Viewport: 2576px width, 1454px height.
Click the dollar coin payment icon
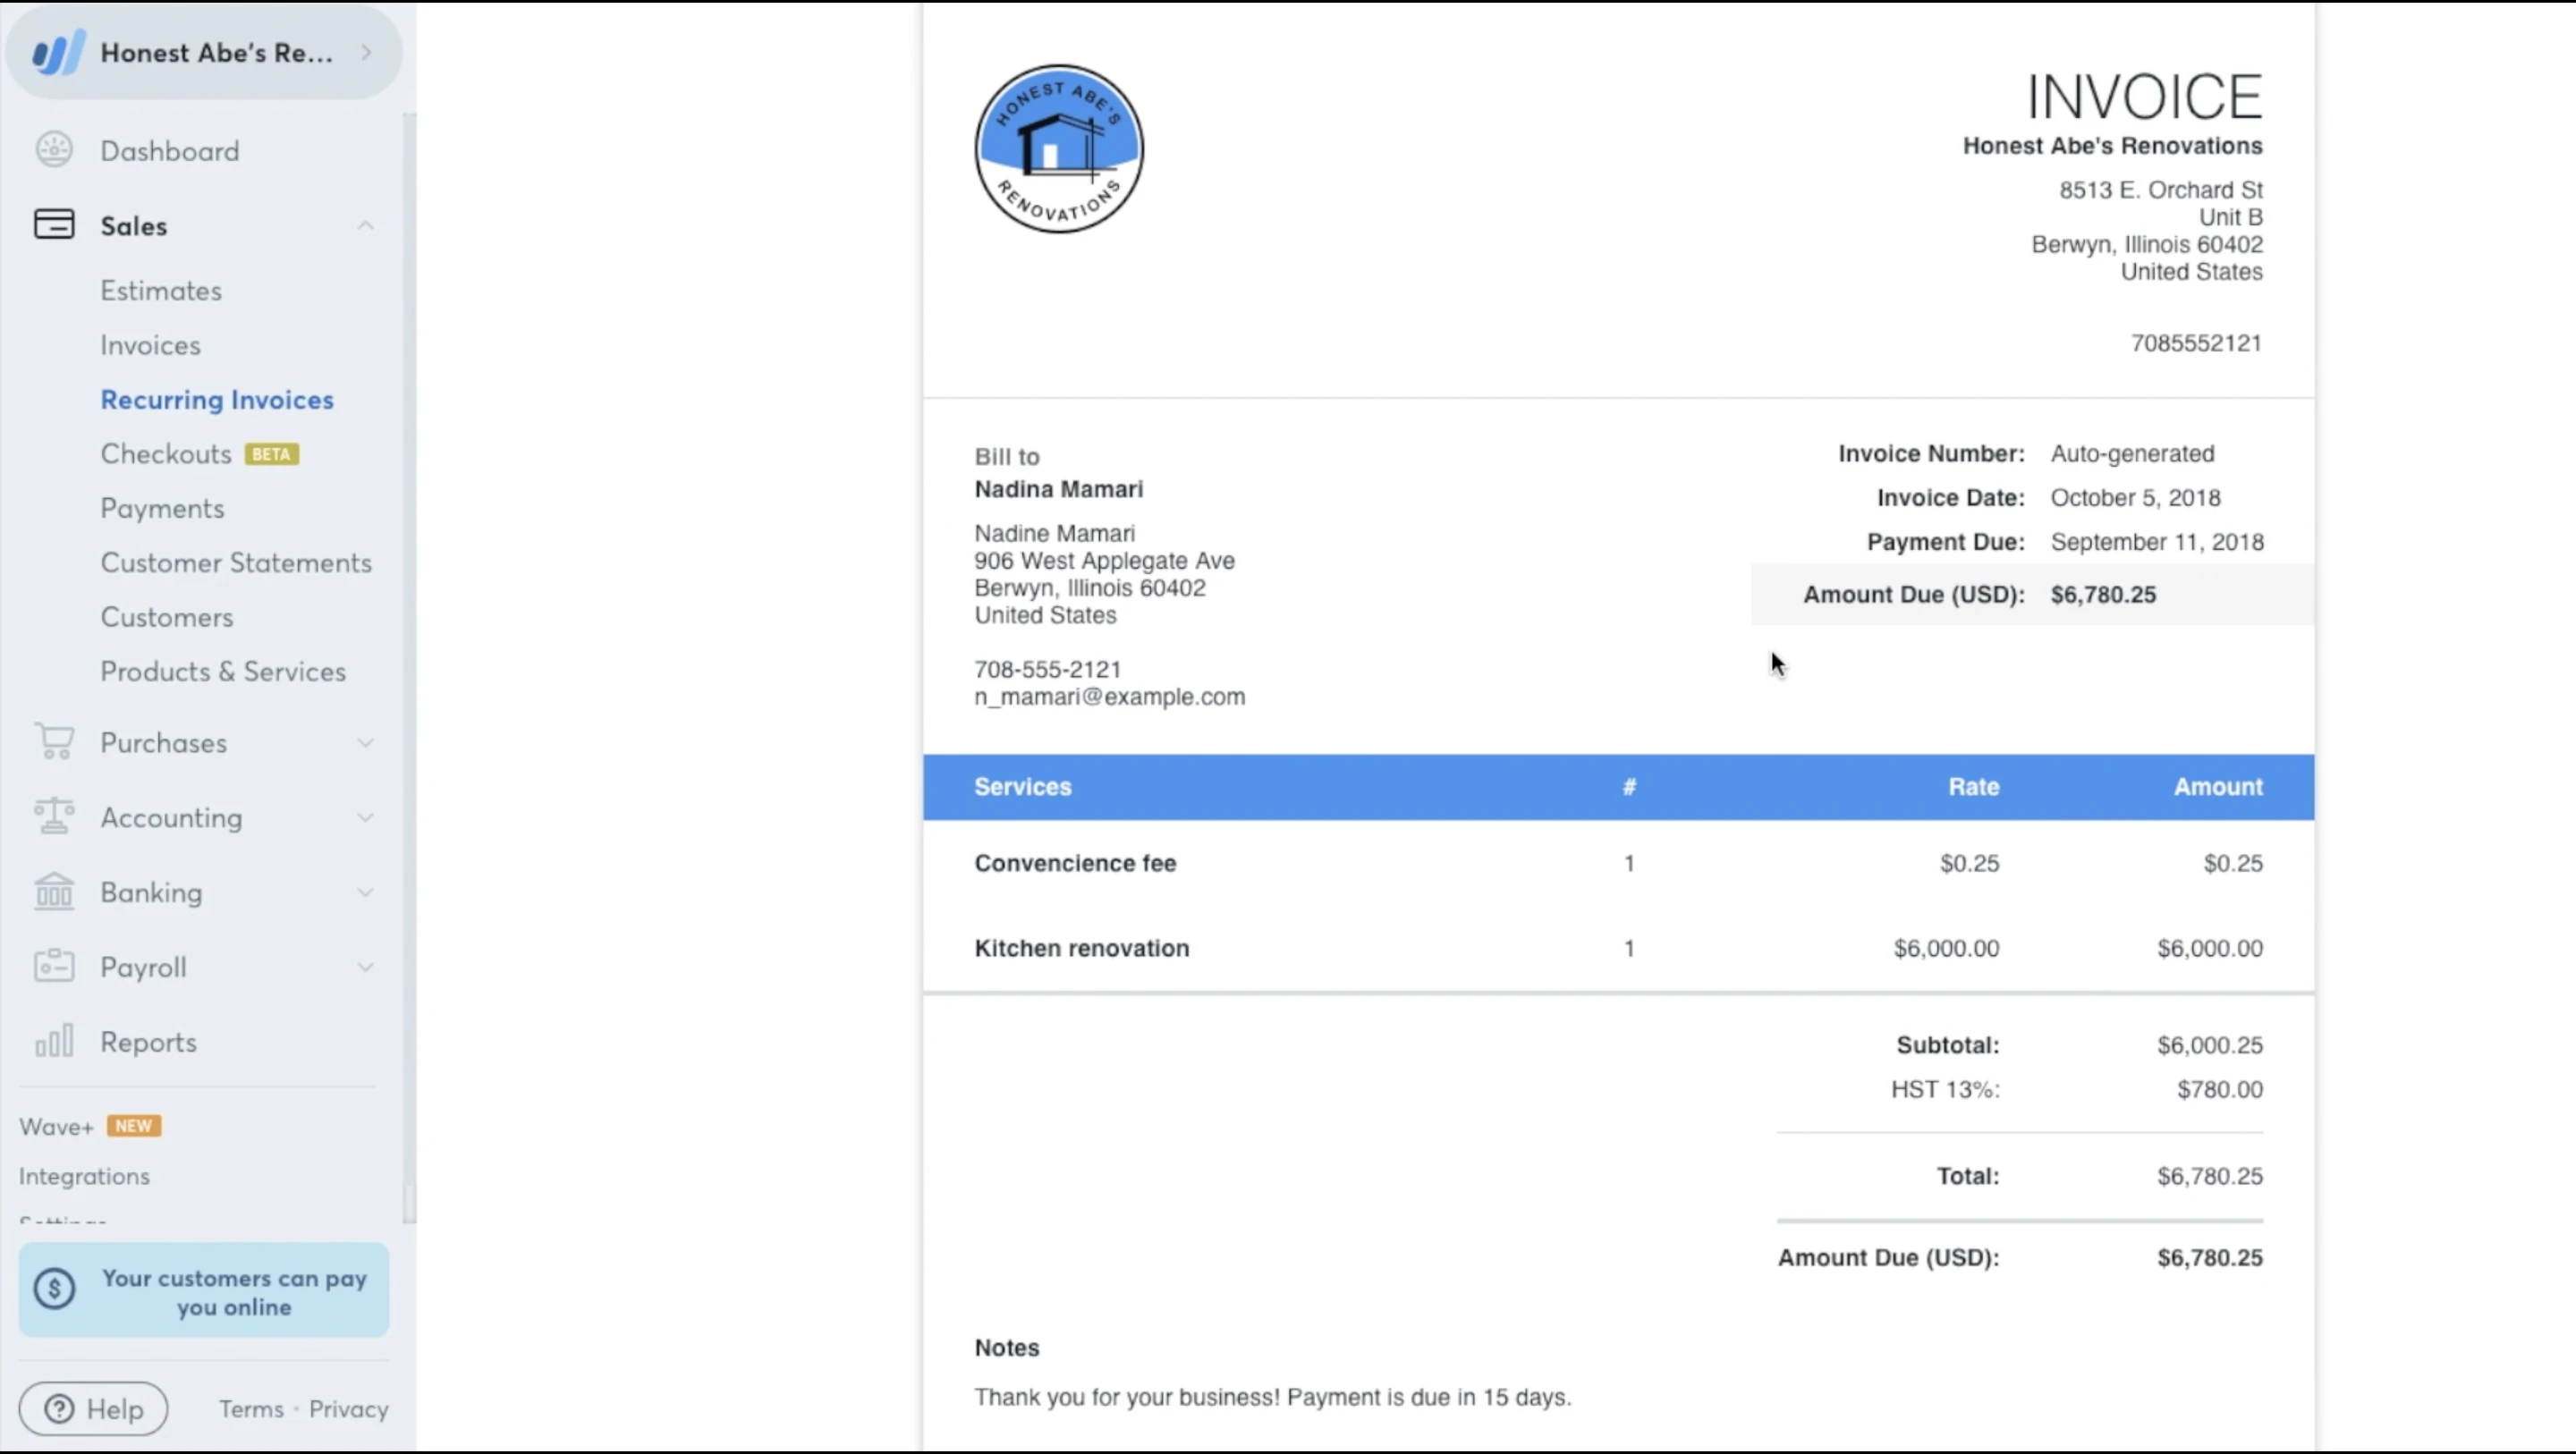[54, 1289]
